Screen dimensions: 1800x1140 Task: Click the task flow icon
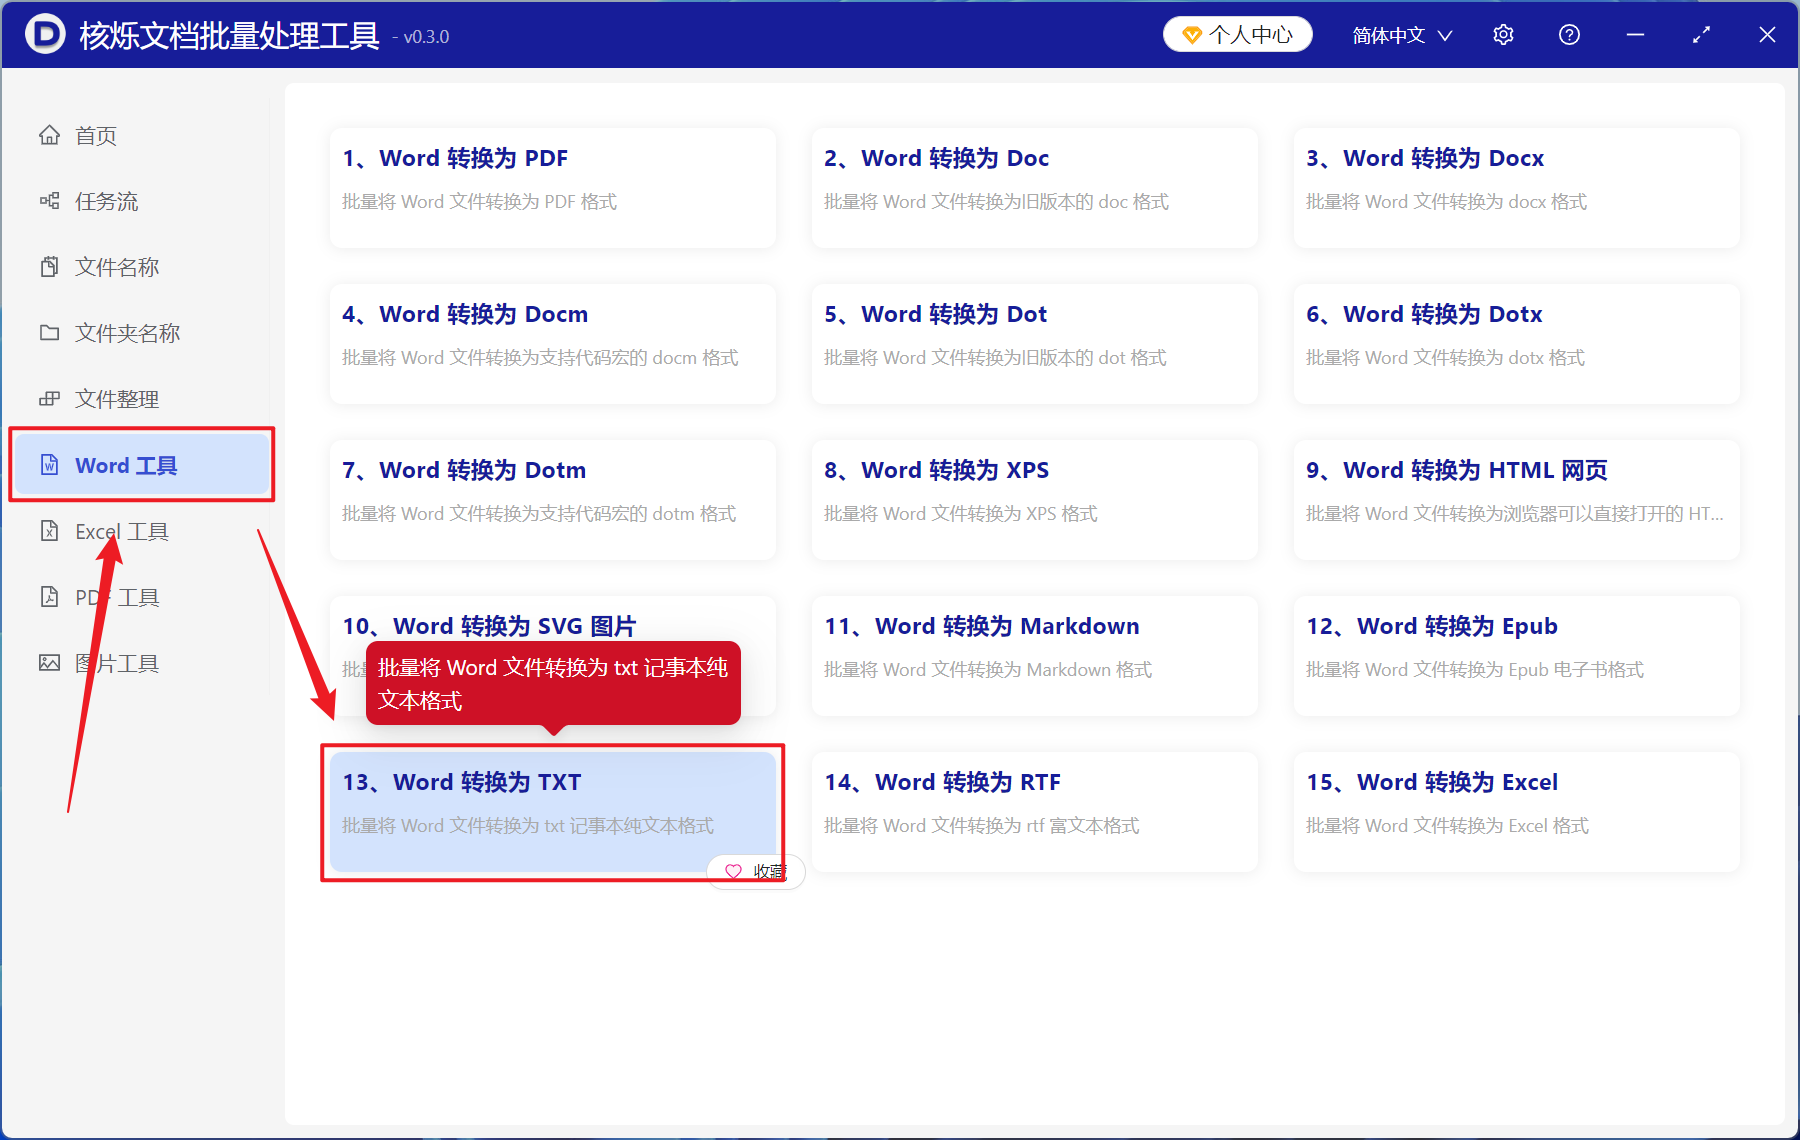point(49,201)
